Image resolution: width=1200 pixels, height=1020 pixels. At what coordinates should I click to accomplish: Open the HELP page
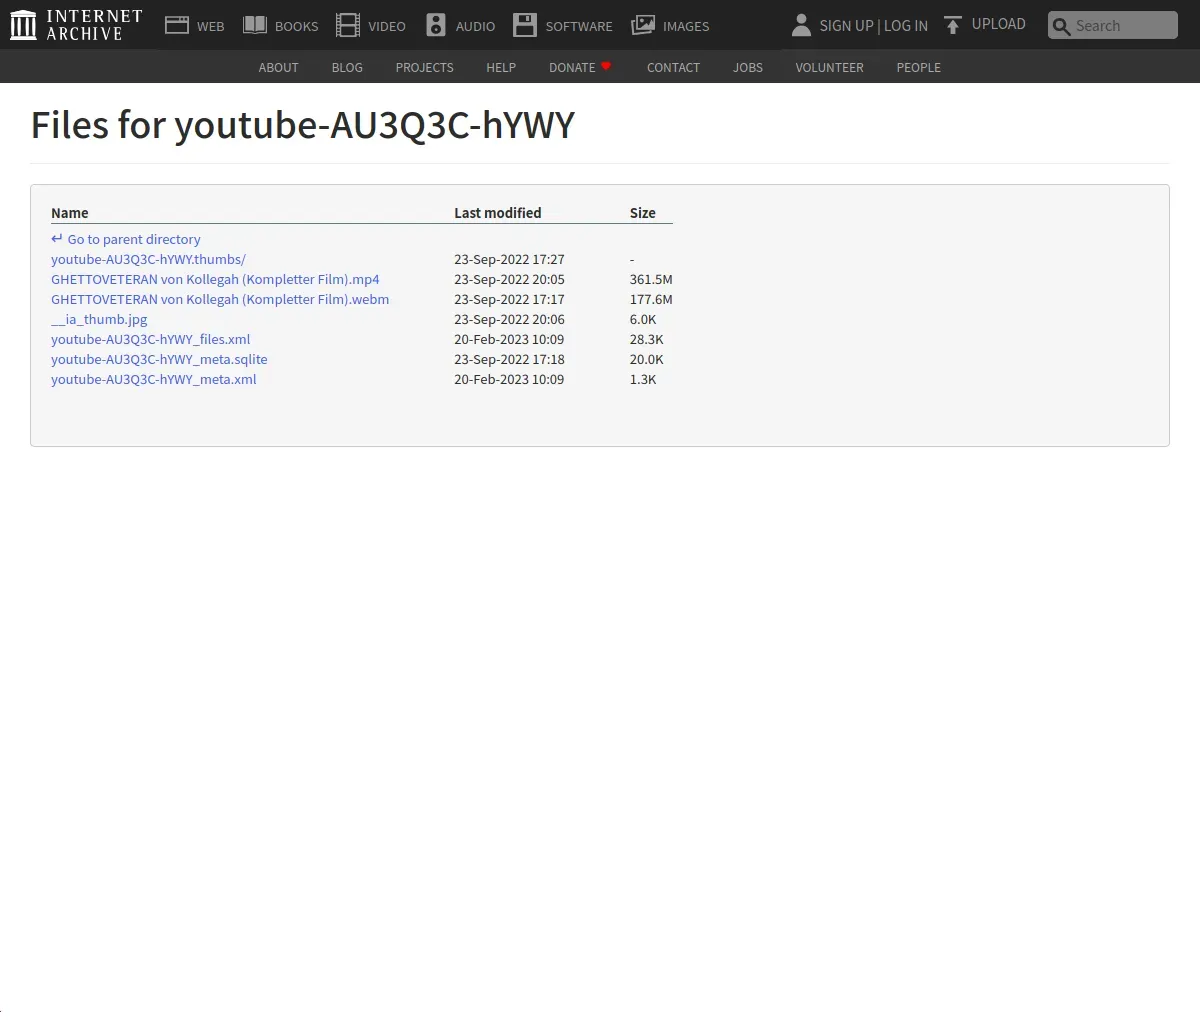point(501,68)
